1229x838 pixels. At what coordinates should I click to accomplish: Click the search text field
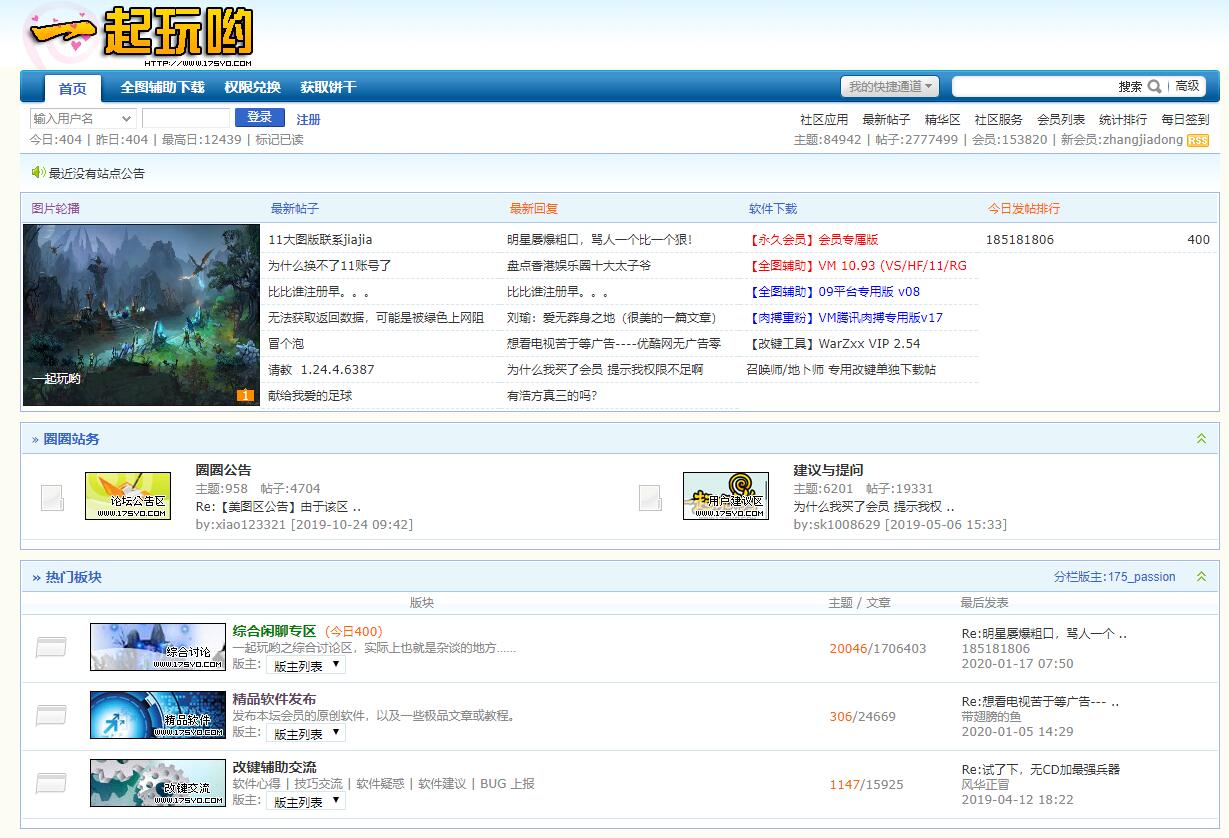[1034, 86]
